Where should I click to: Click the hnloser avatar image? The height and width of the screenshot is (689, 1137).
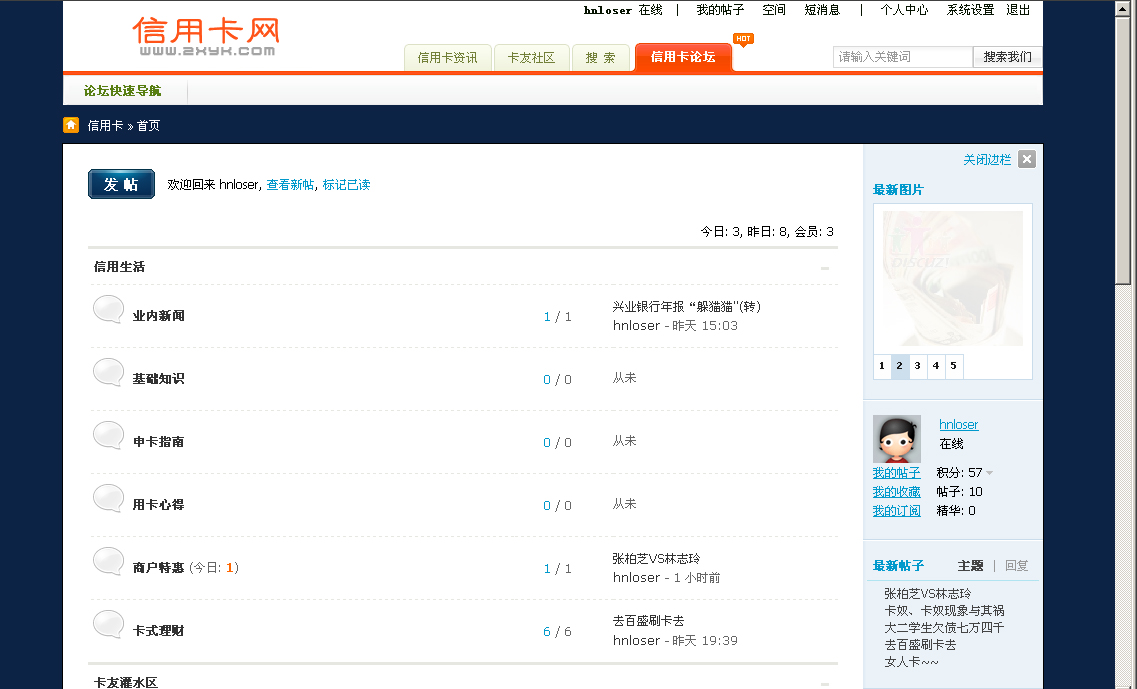point(897,439)
